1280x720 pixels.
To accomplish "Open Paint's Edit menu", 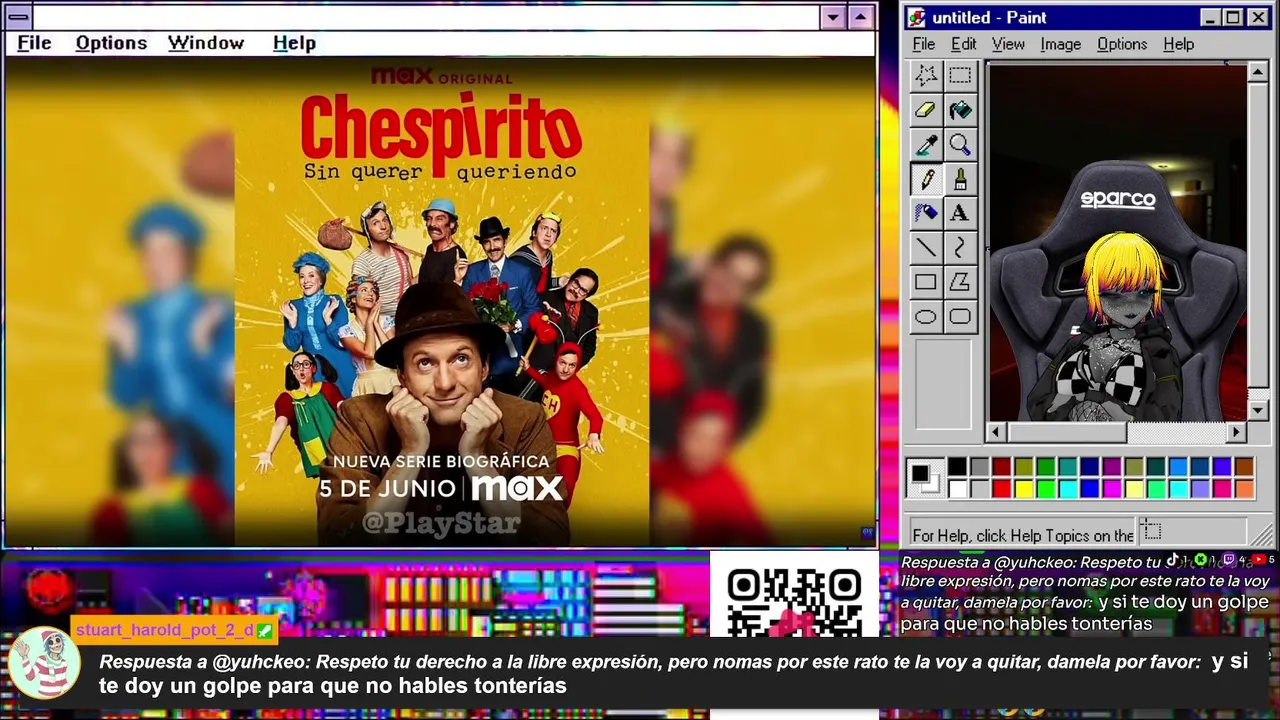I will pos(963,44).
